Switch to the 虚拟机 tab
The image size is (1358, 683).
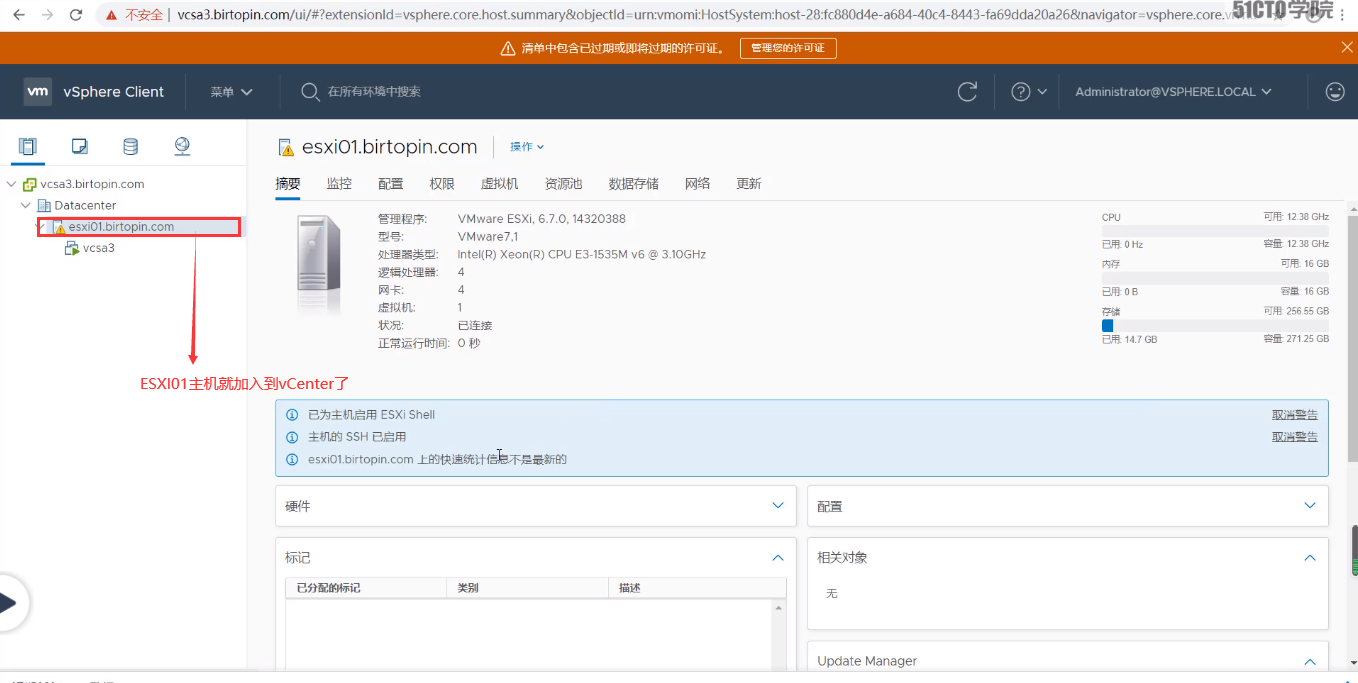point(500,184)
